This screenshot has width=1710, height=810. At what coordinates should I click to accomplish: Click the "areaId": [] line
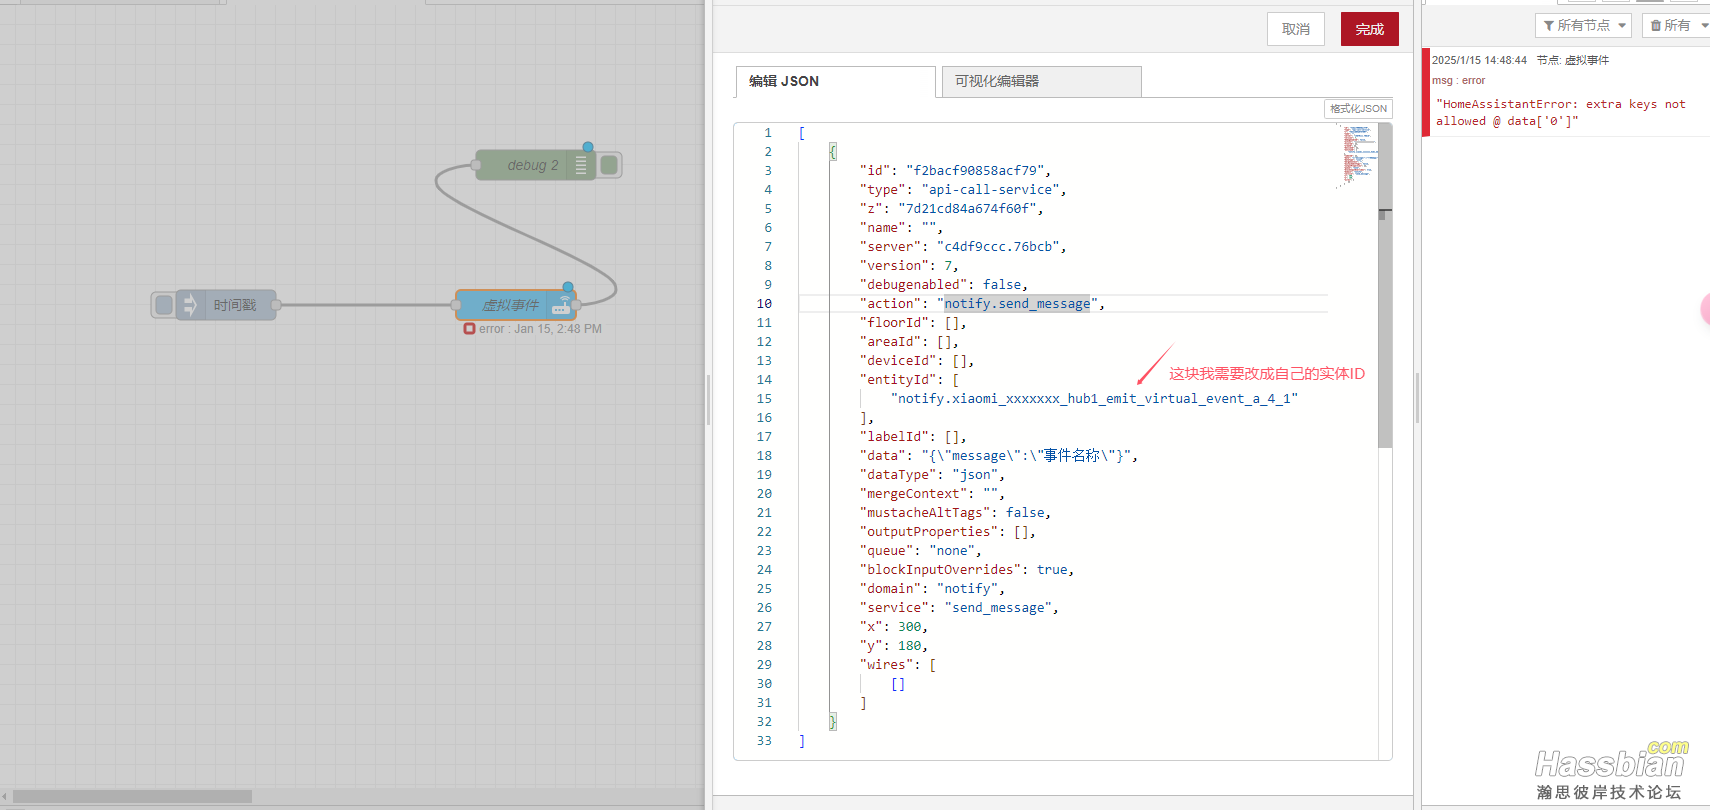909,341
